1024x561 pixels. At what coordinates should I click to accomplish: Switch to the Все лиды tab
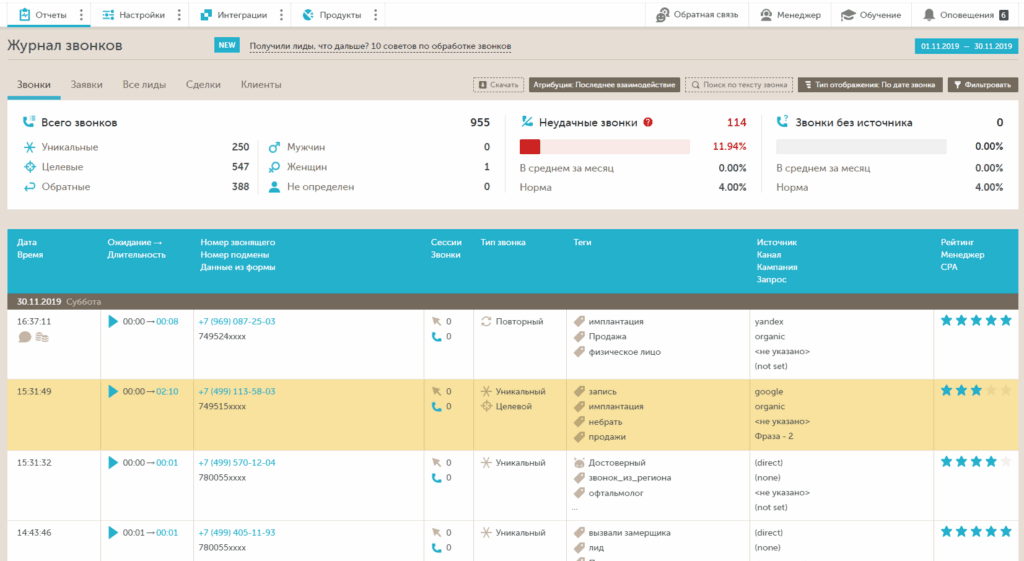pos(144,84)
